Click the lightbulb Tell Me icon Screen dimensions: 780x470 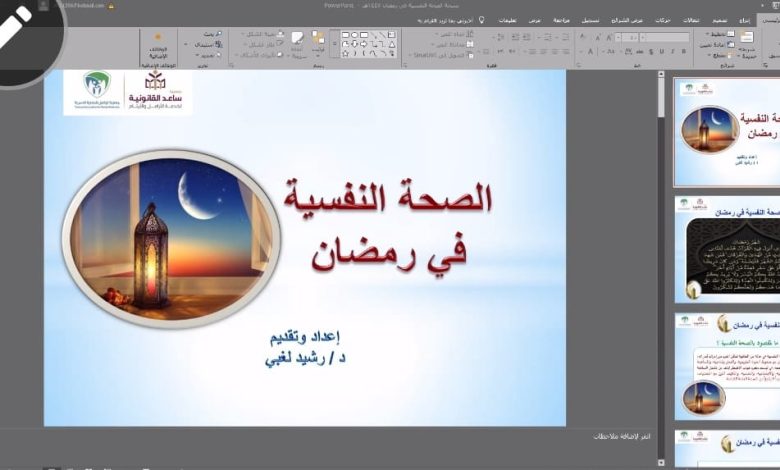pyautogui.click(x=481, y=19)
